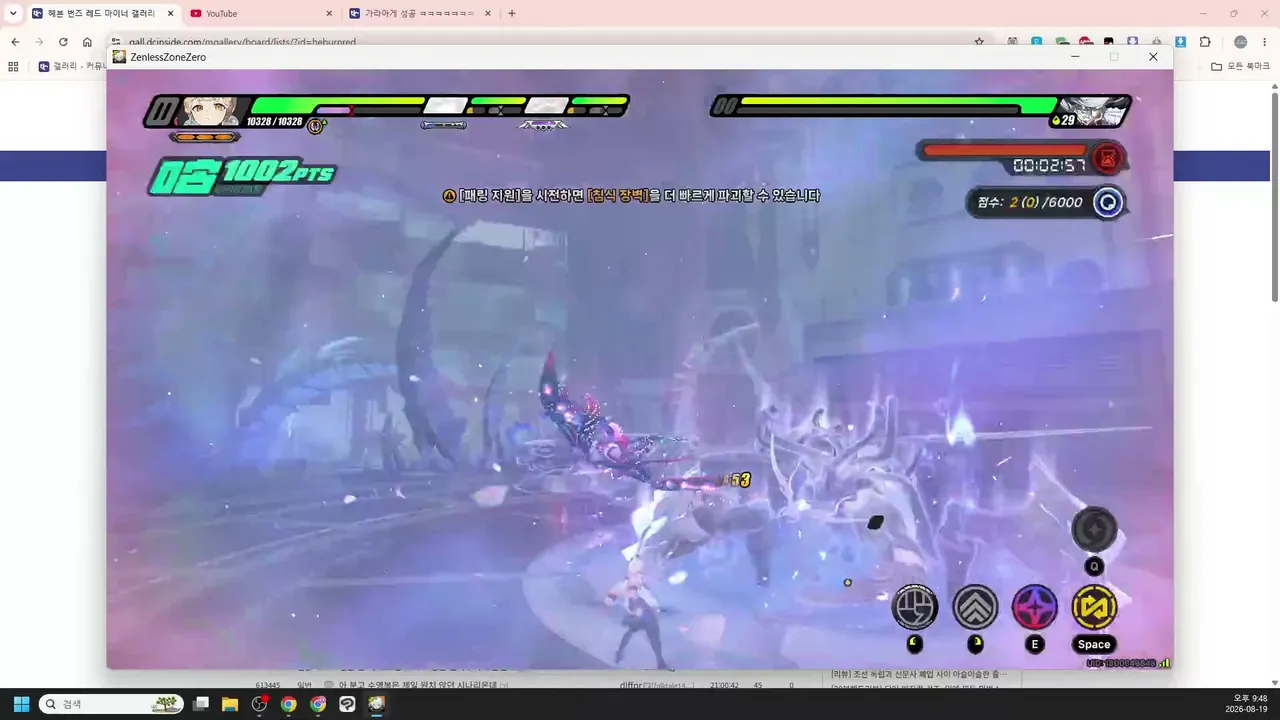1280x720 pixels.
Task: Click the ZenlessZoneZero window title icon
Action: coord(119,57)
